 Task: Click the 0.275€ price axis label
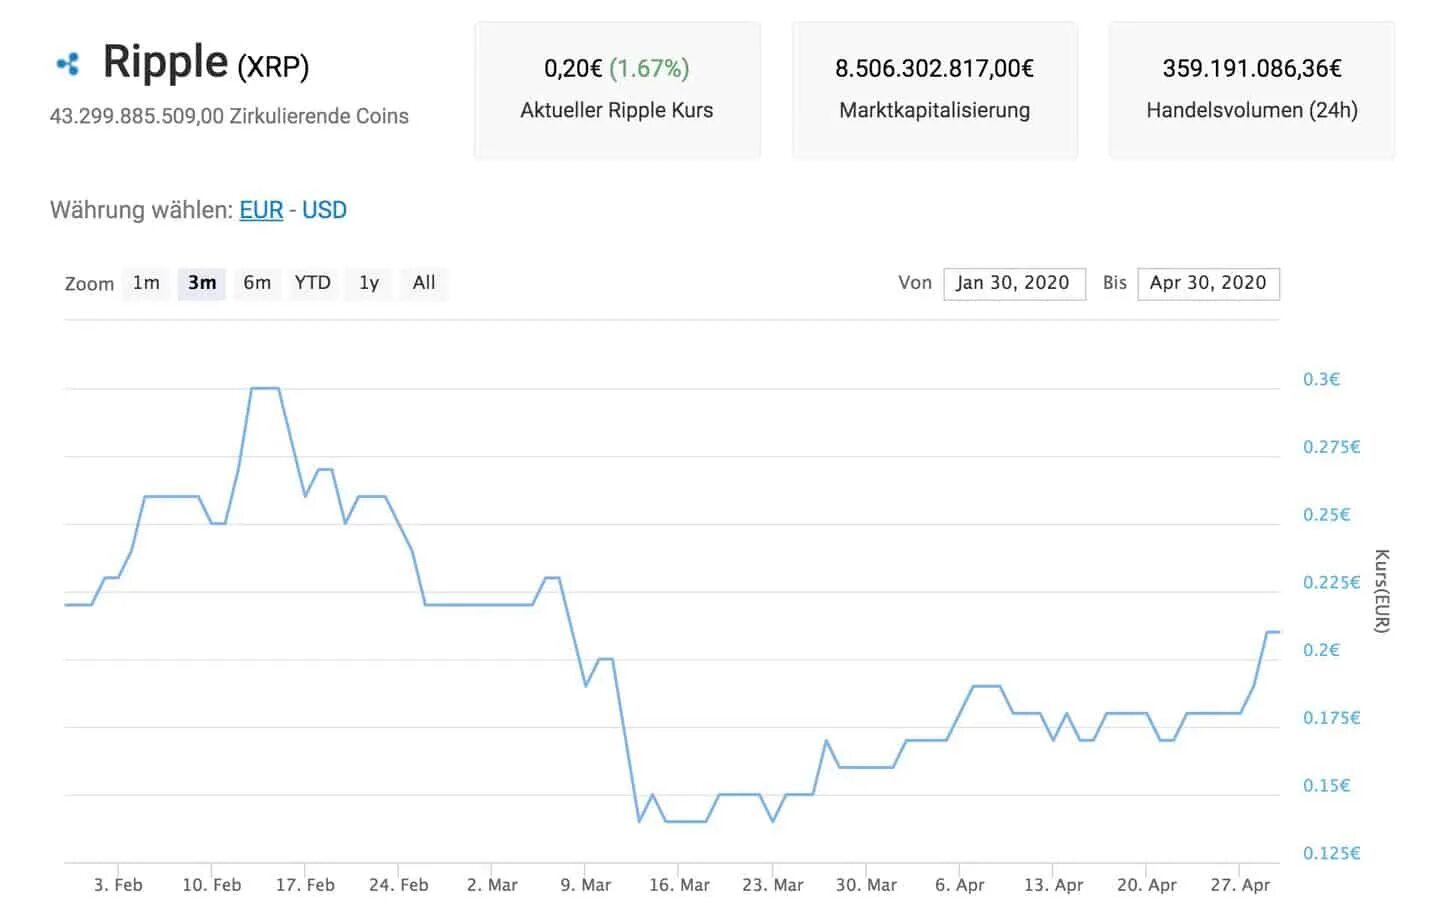1331,447
